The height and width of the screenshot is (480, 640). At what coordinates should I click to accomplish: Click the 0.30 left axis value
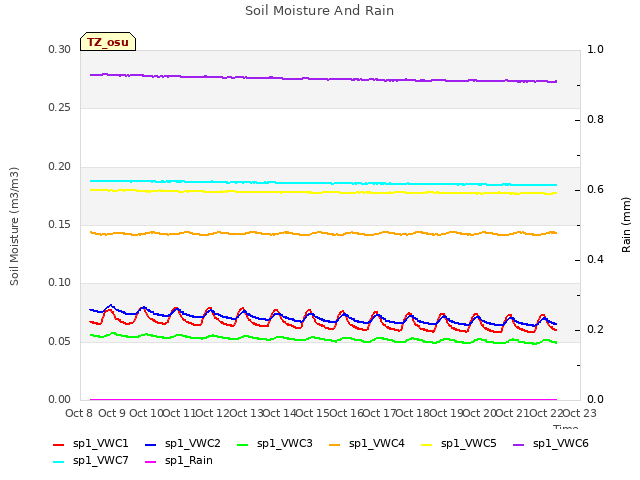[60, 49]
